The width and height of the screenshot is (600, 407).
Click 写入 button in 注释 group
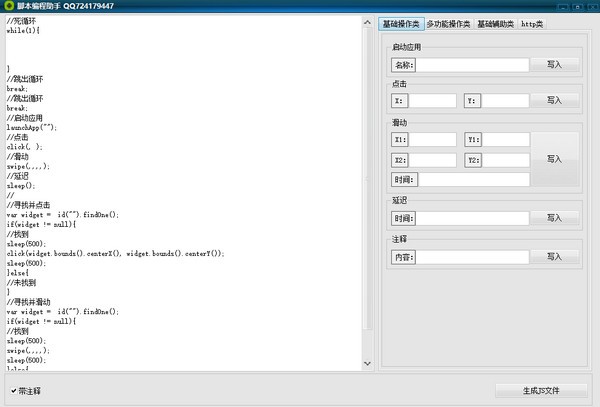(x=554, y=257)
